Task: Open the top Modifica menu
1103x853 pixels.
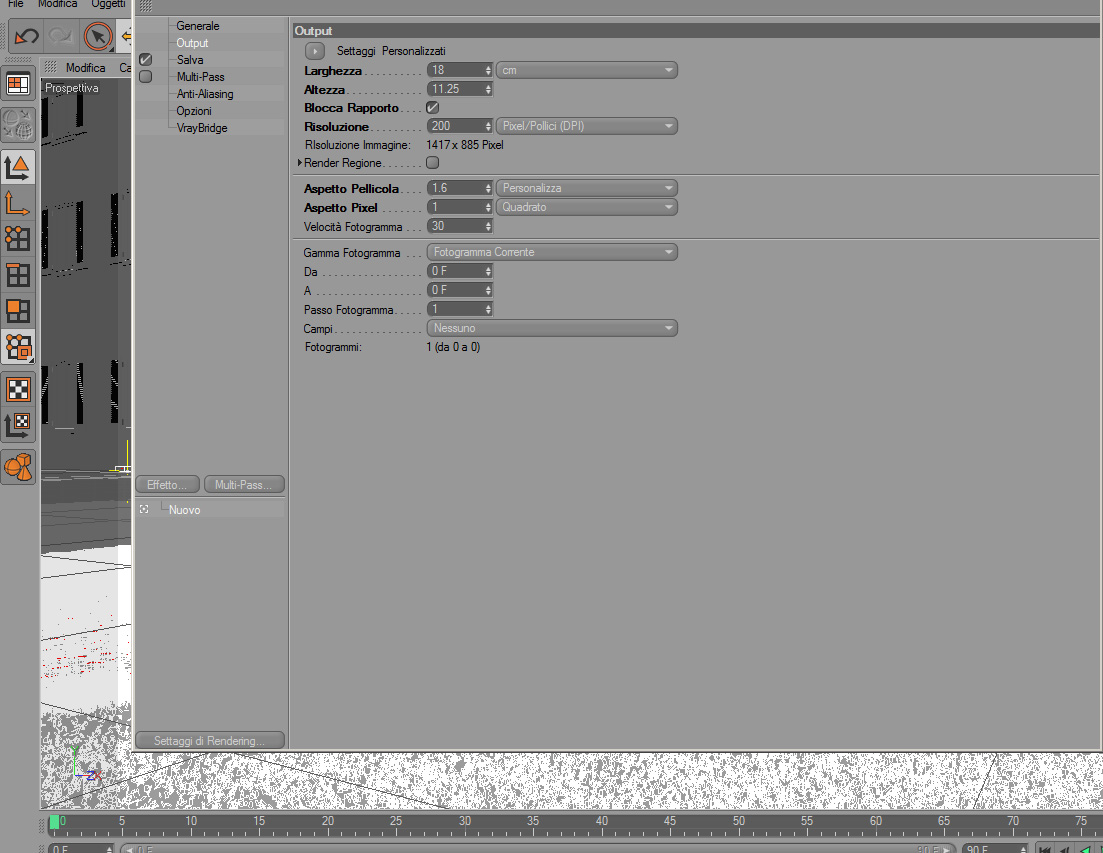Action: pyautogui.click(x=57, y=4)
